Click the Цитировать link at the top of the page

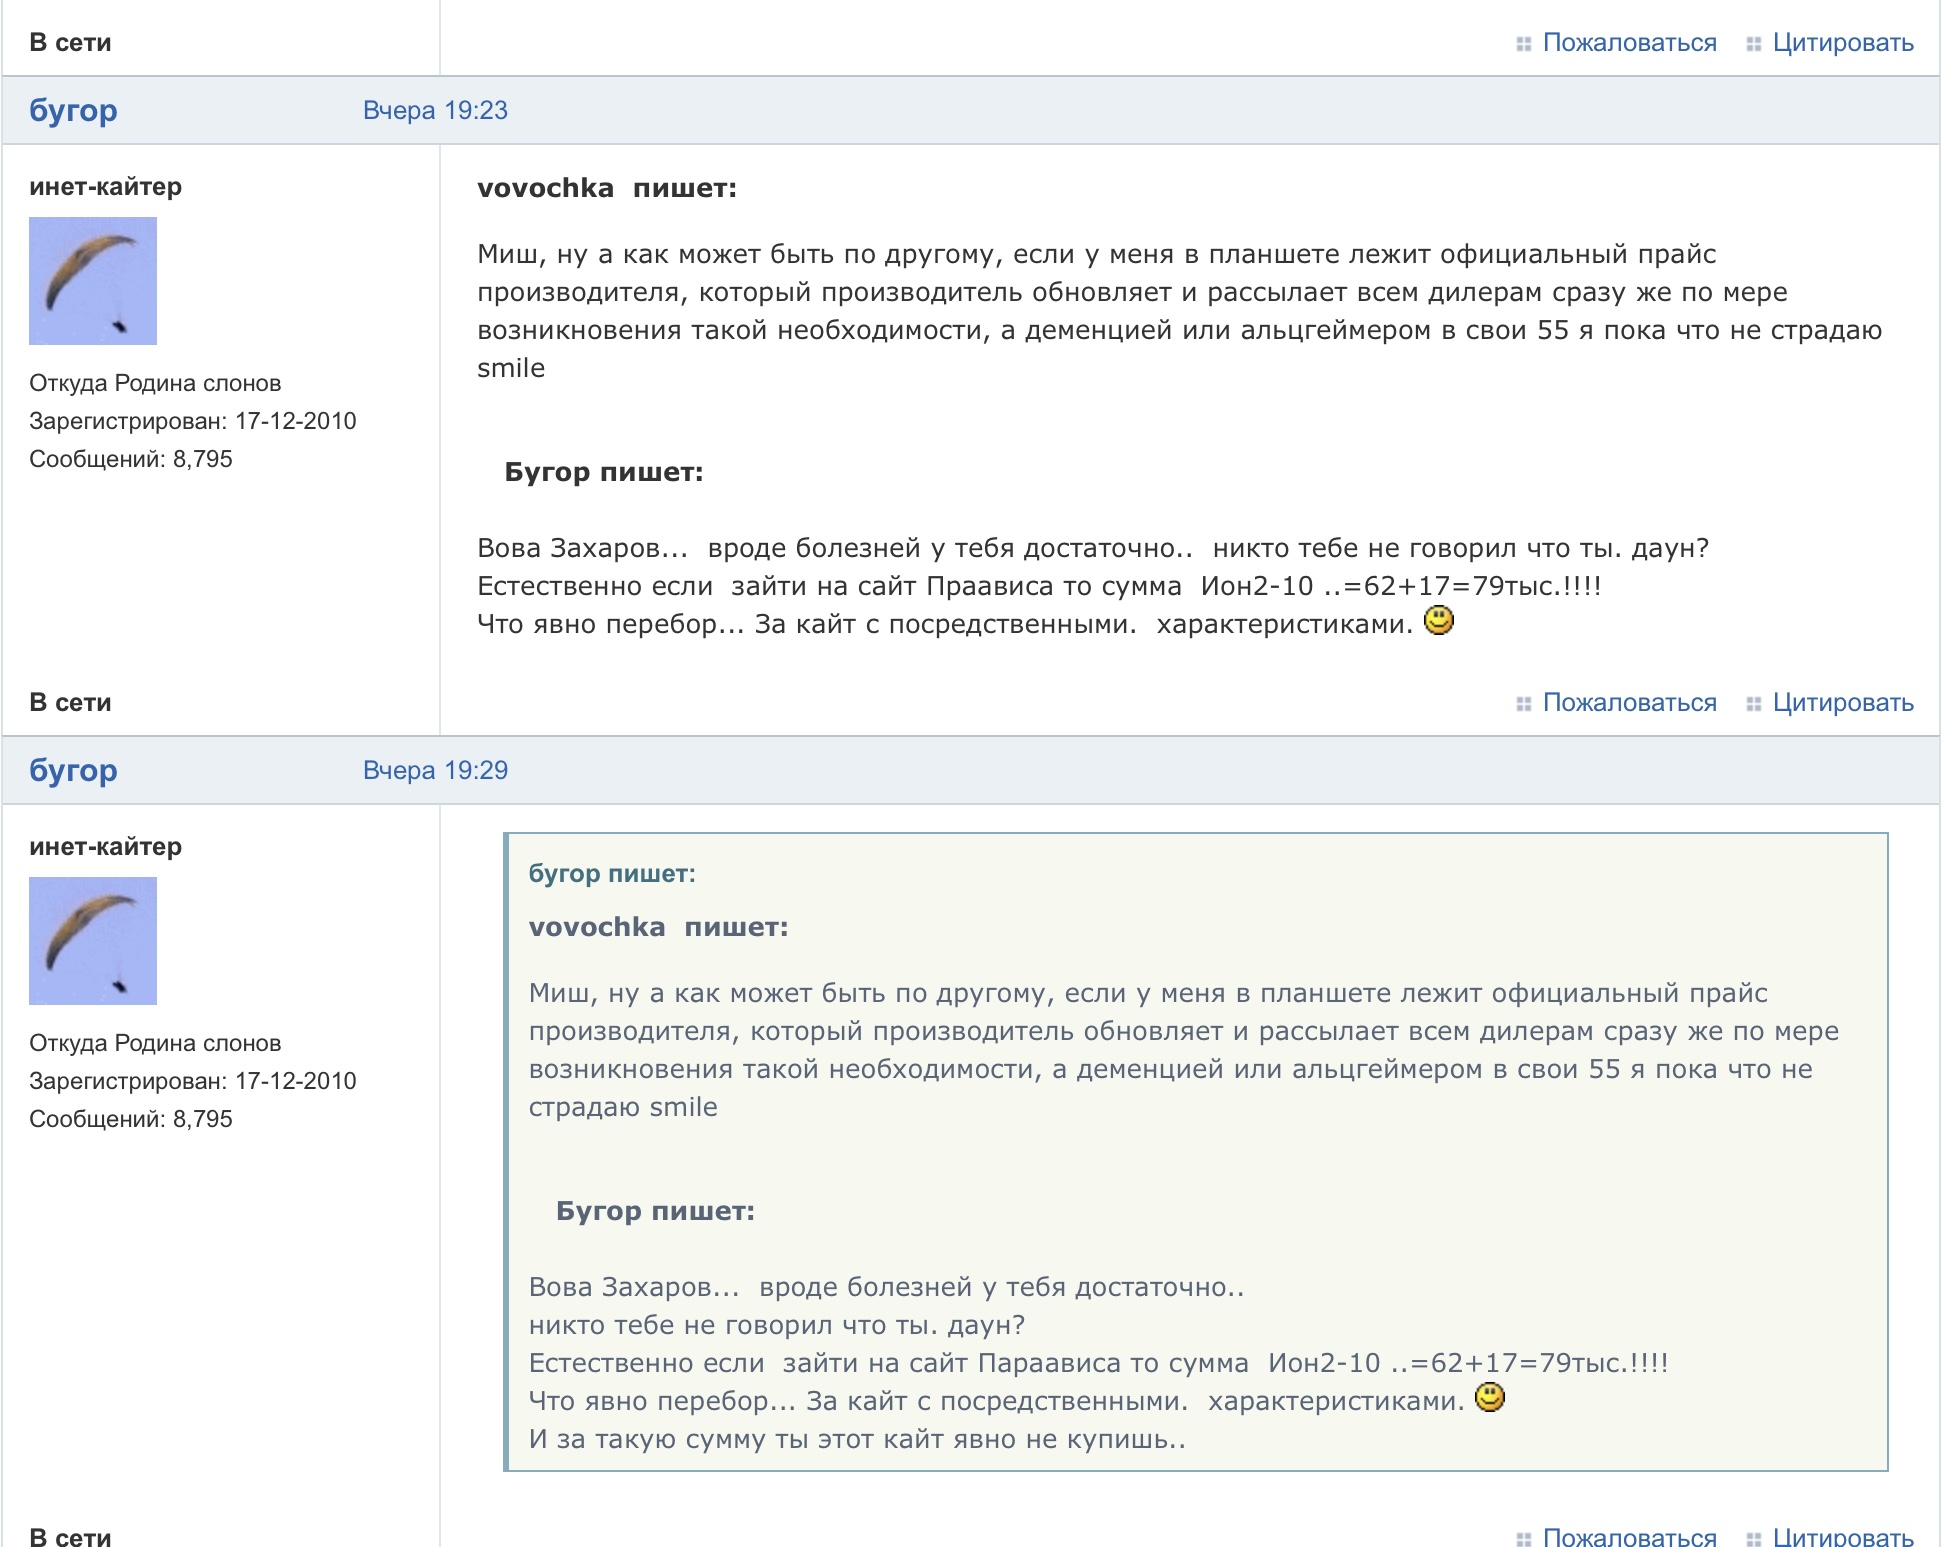pyautogui.click(x=1843, y=43)
